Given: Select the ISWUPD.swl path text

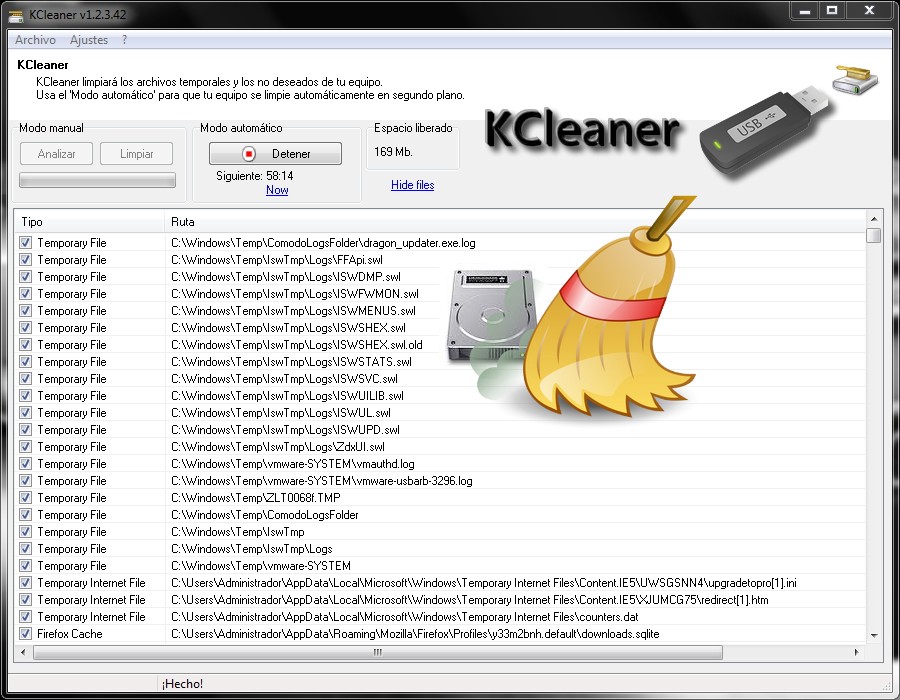Looking at the screenshot, I should [x=285, y=430].
